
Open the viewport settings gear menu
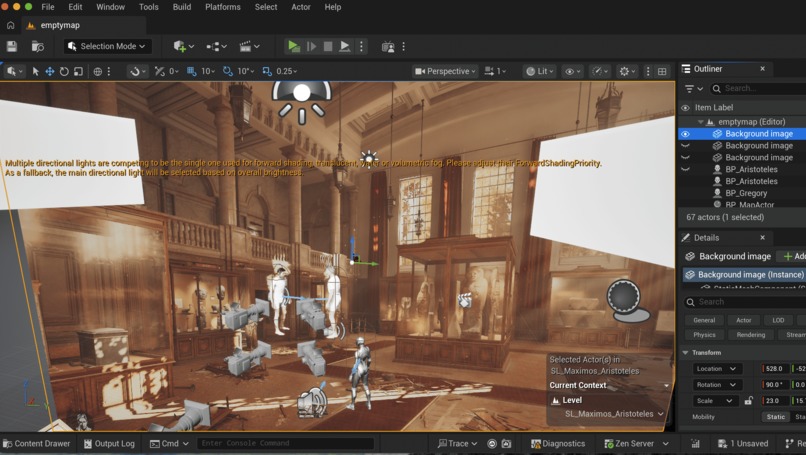[628, 71]
